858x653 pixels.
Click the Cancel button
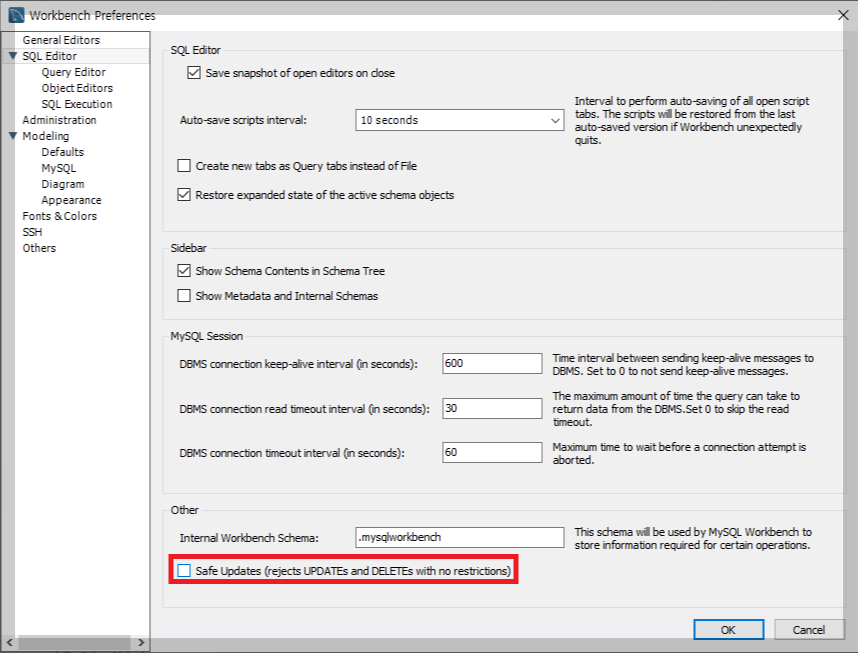tap(809, 629)
